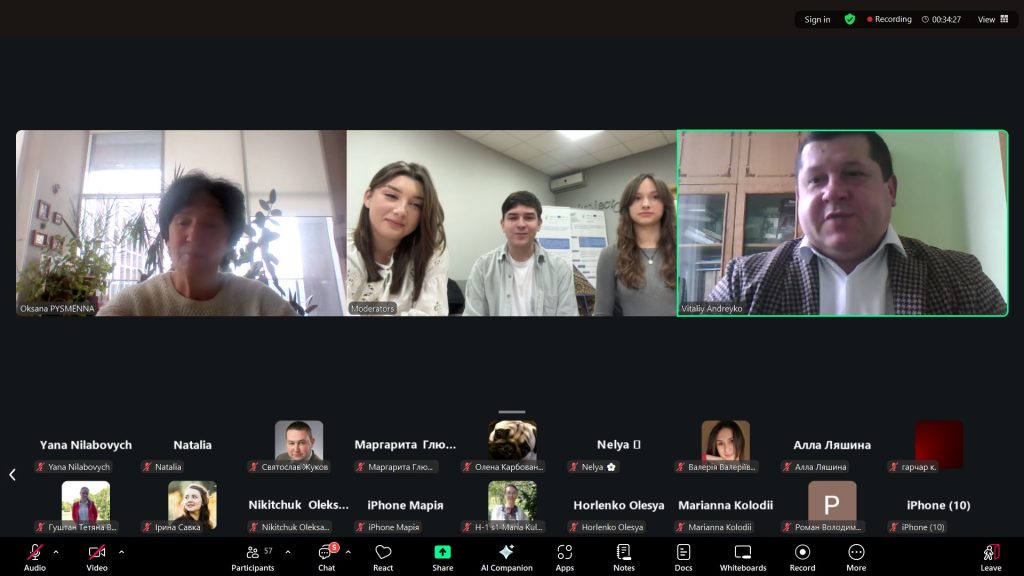Expand audio options arrow beside Audio
Viewport: 1024px width, 576px height.
(x=56, y=552)
